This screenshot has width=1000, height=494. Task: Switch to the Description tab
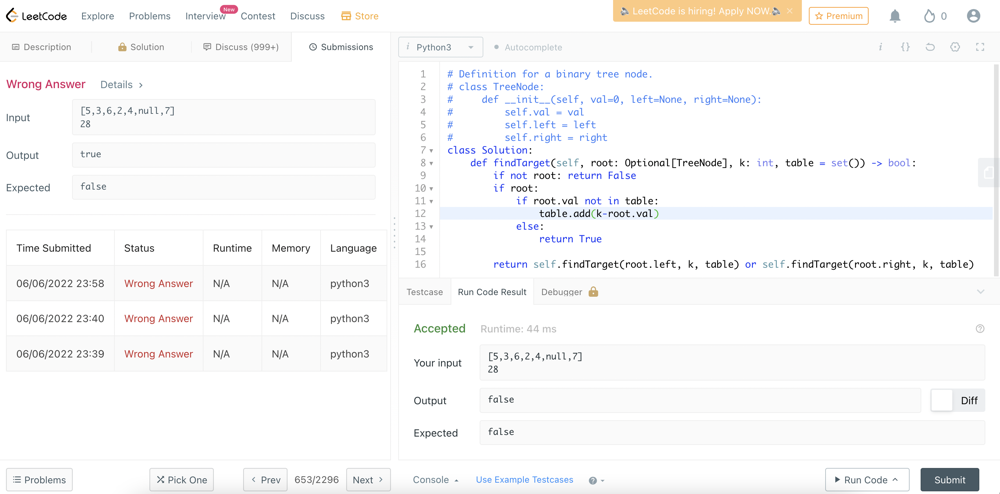click(41, 47)
